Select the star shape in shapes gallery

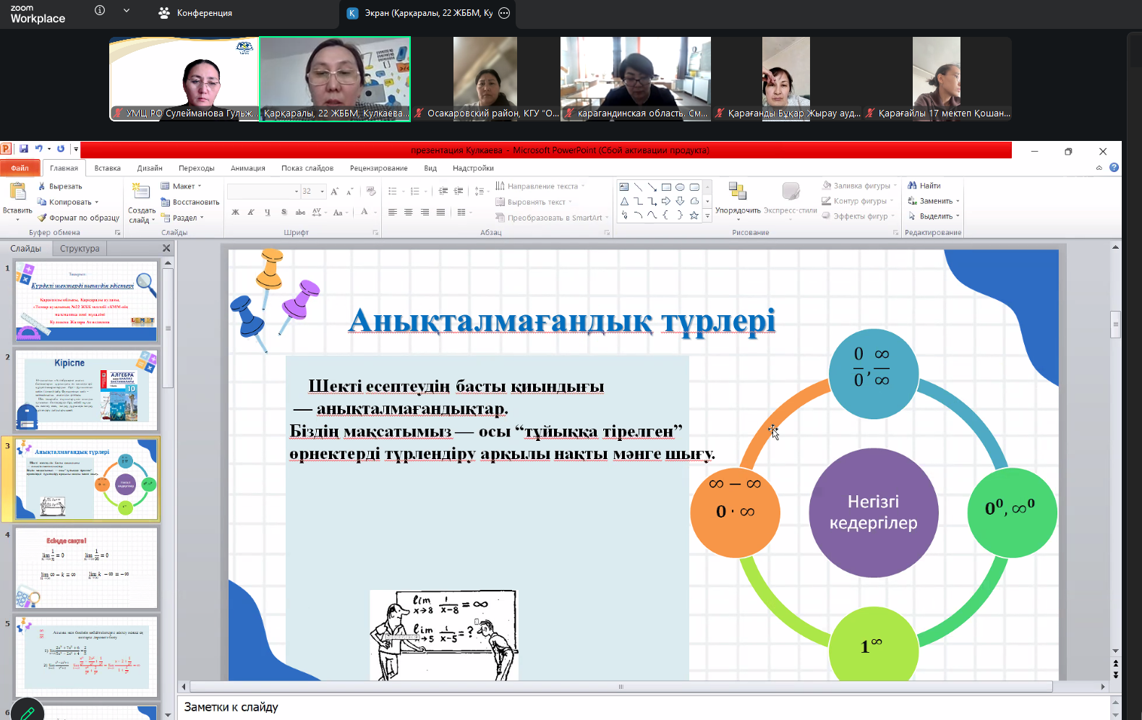click(693, 215)
